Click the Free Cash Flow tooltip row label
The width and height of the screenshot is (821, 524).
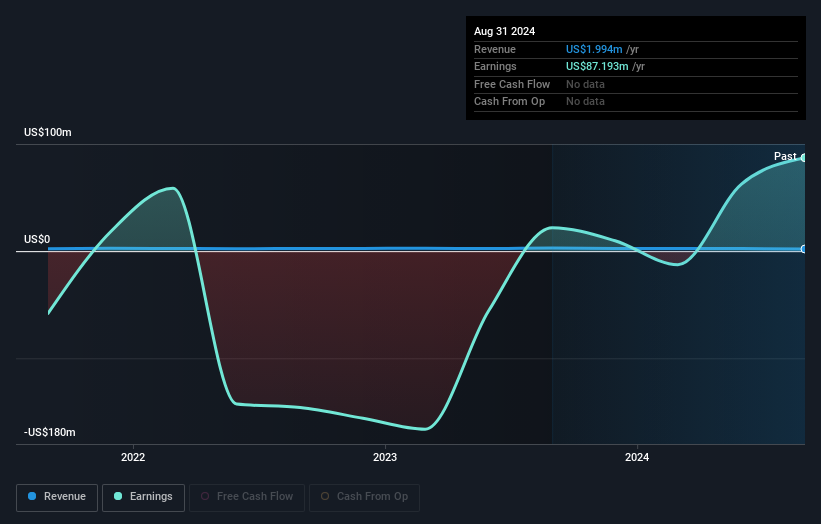(512, 84)
